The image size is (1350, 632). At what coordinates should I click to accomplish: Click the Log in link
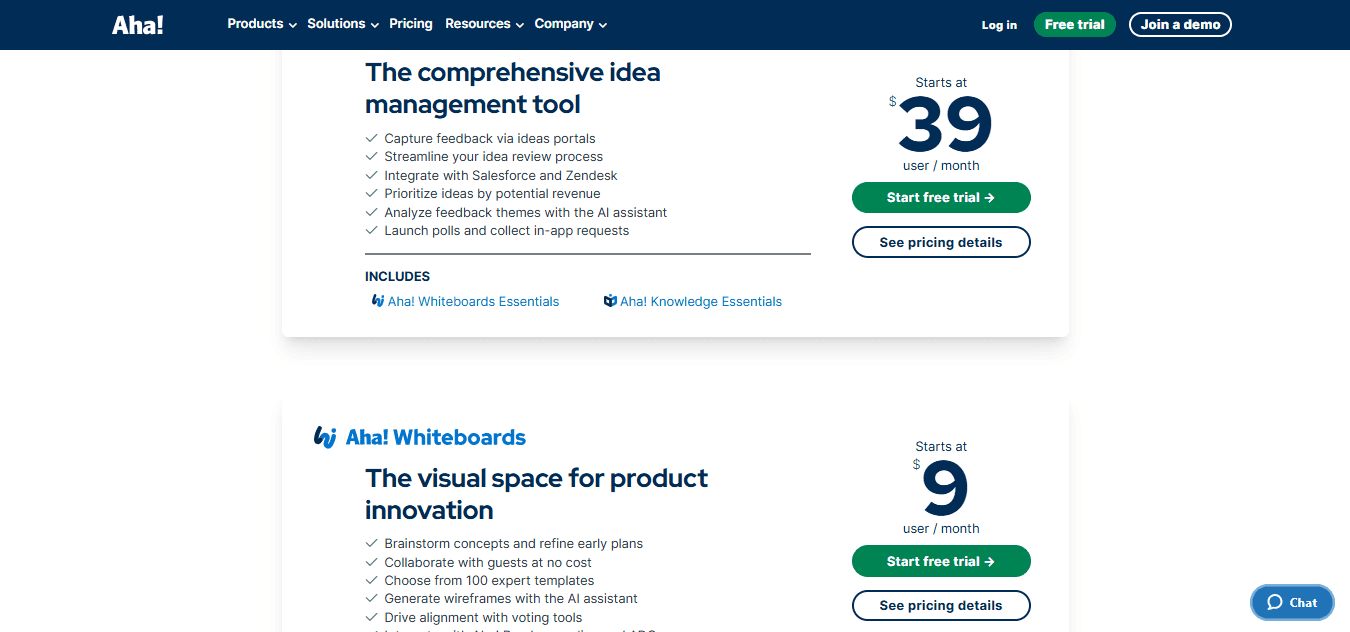tap(999, 25)
